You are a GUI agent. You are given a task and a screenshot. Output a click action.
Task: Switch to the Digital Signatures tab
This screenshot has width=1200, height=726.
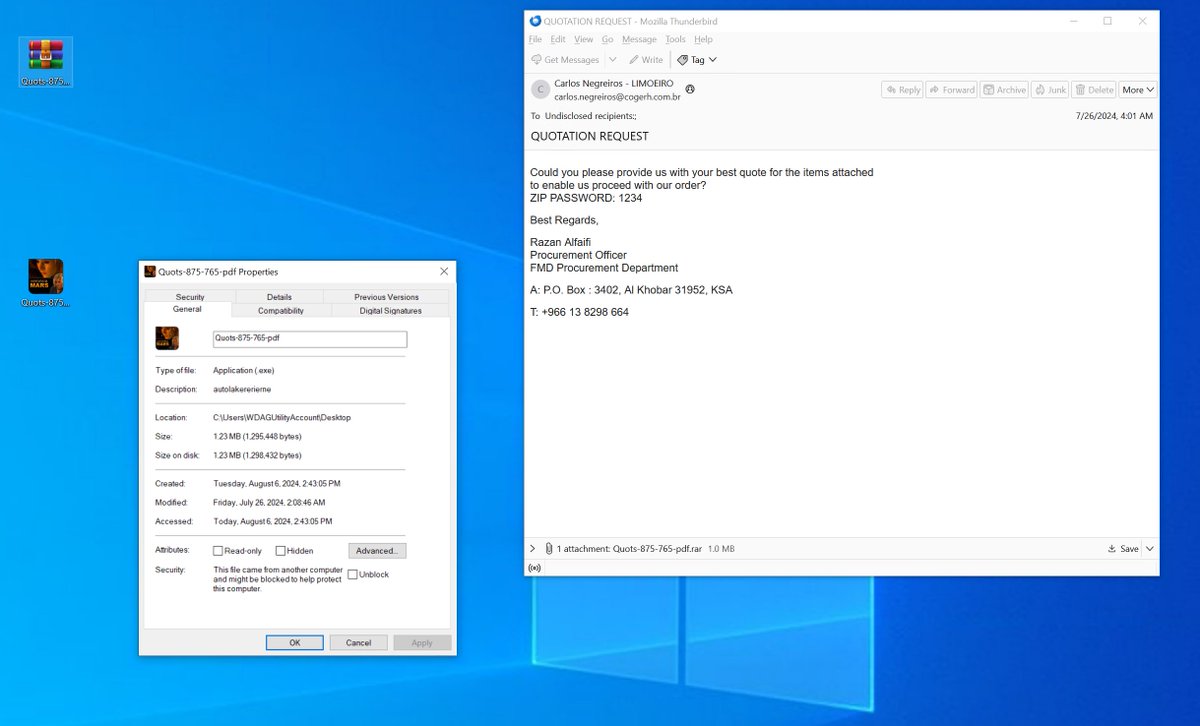(390, 310)
